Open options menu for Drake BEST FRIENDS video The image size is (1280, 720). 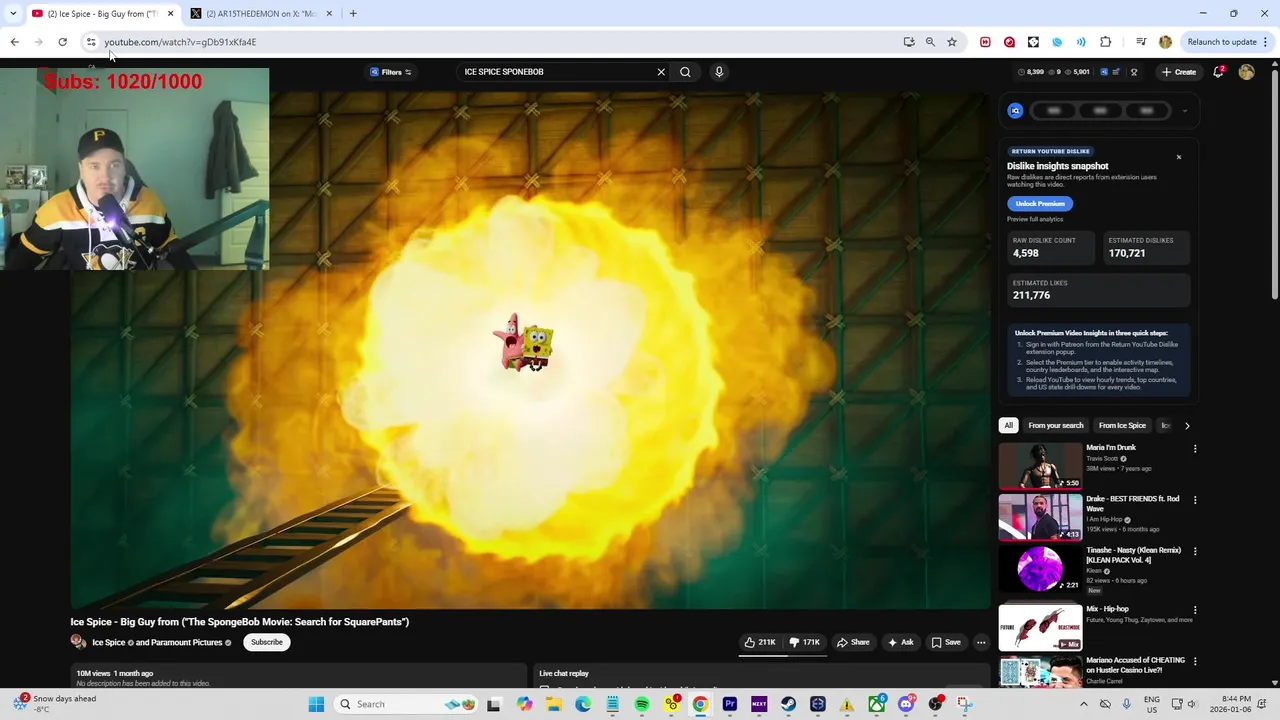(x=1195, y=500)
